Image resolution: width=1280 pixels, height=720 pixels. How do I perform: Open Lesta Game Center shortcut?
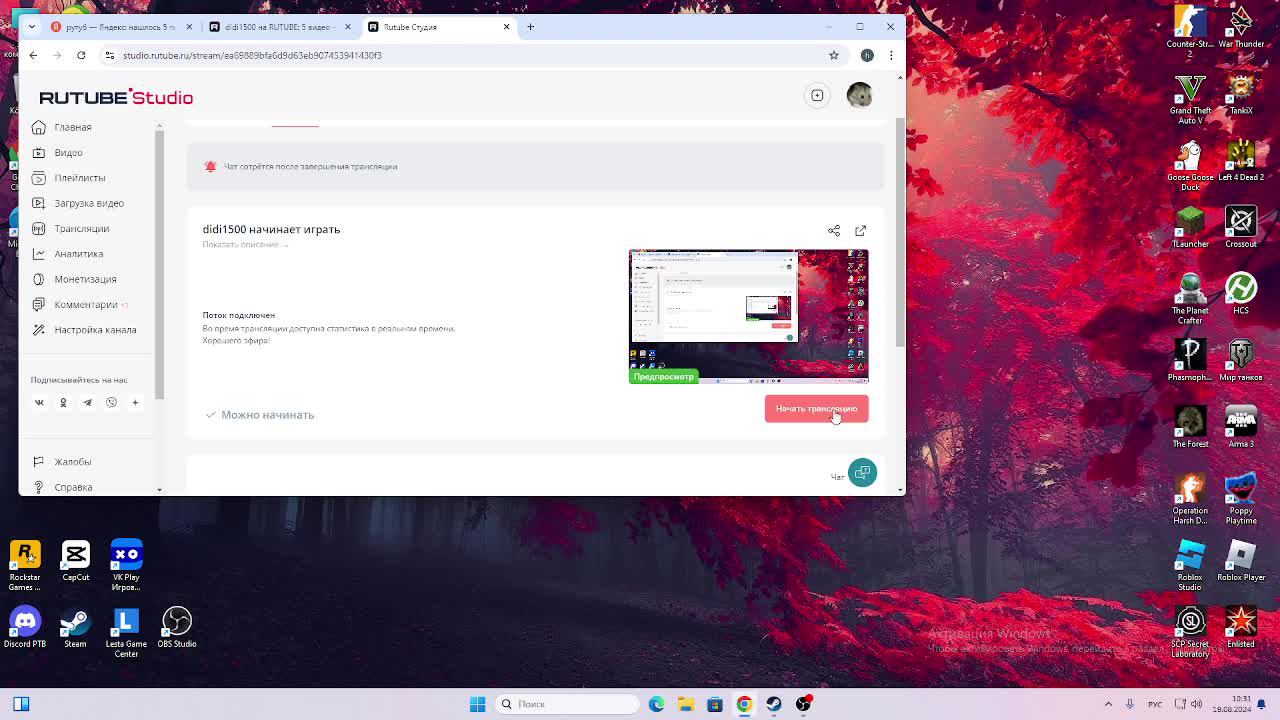pyautogui.click(x=126, y=633)
